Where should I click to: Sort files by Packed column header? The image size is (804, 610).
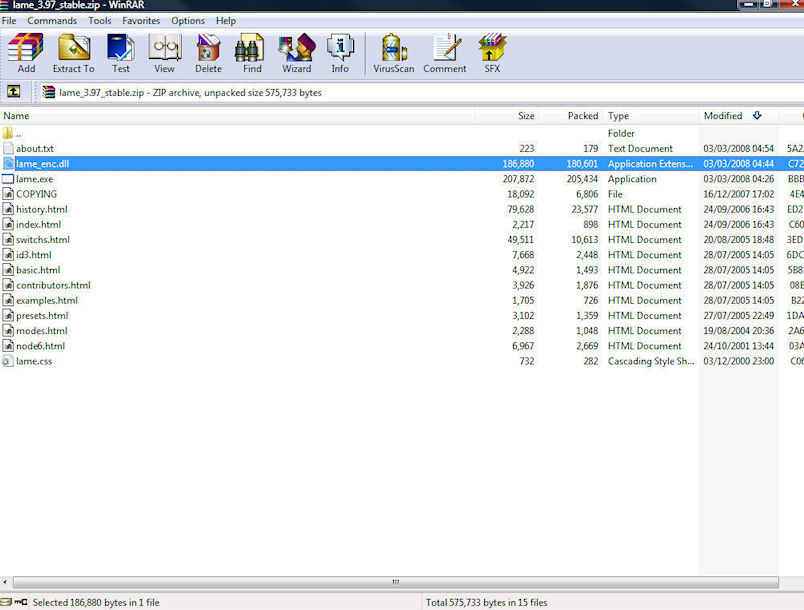[571, 116]
